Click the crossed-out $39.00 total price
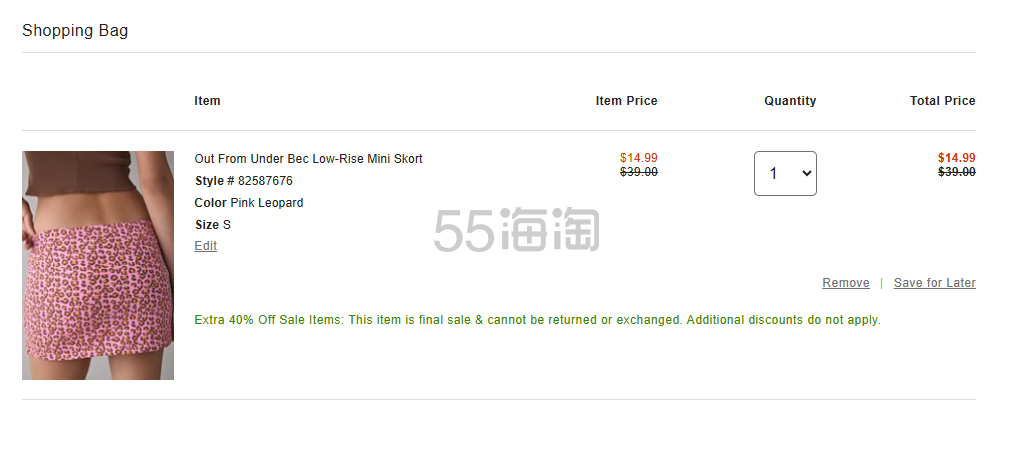 (956, 172)
